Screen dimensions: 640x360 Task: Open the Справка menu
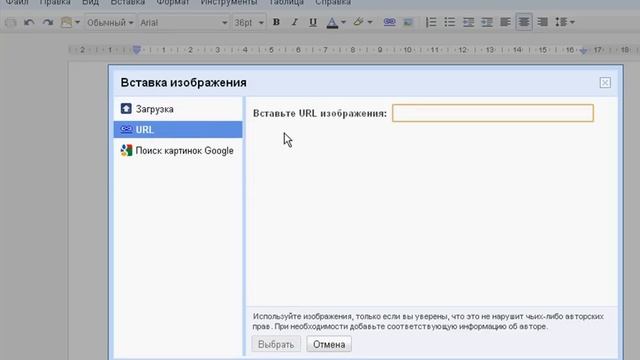pyautogui.click(x=333, y=2)
